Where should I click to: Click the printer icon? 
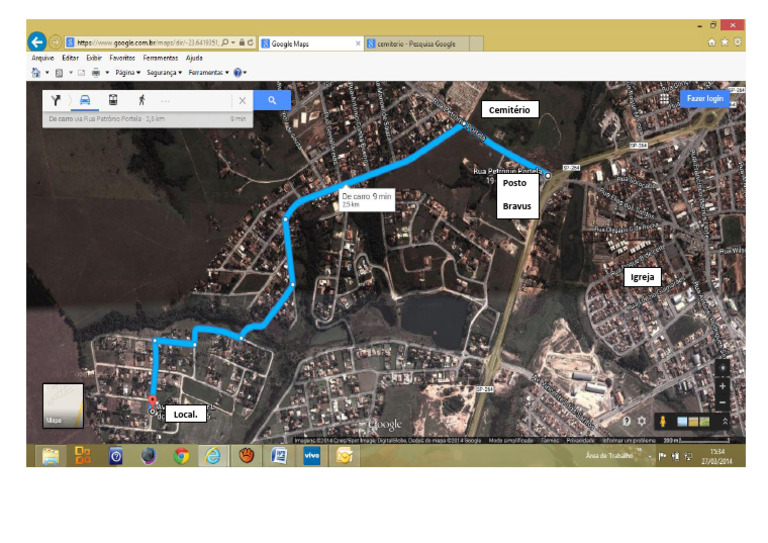[96, 72]
